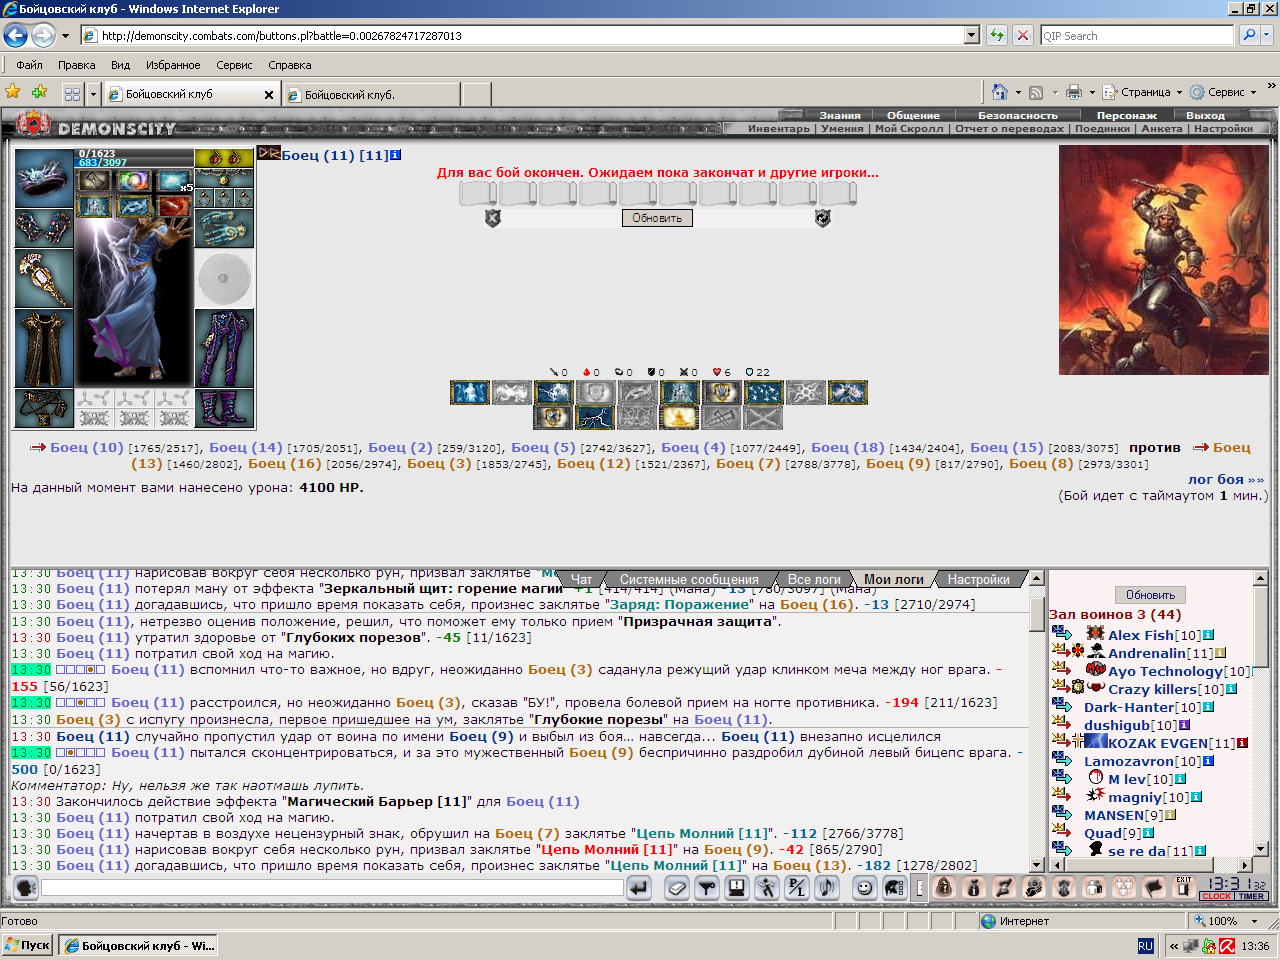Click the bracers equipment slot
Viewport: 1280px width, 960px height.
coord(44,228)
